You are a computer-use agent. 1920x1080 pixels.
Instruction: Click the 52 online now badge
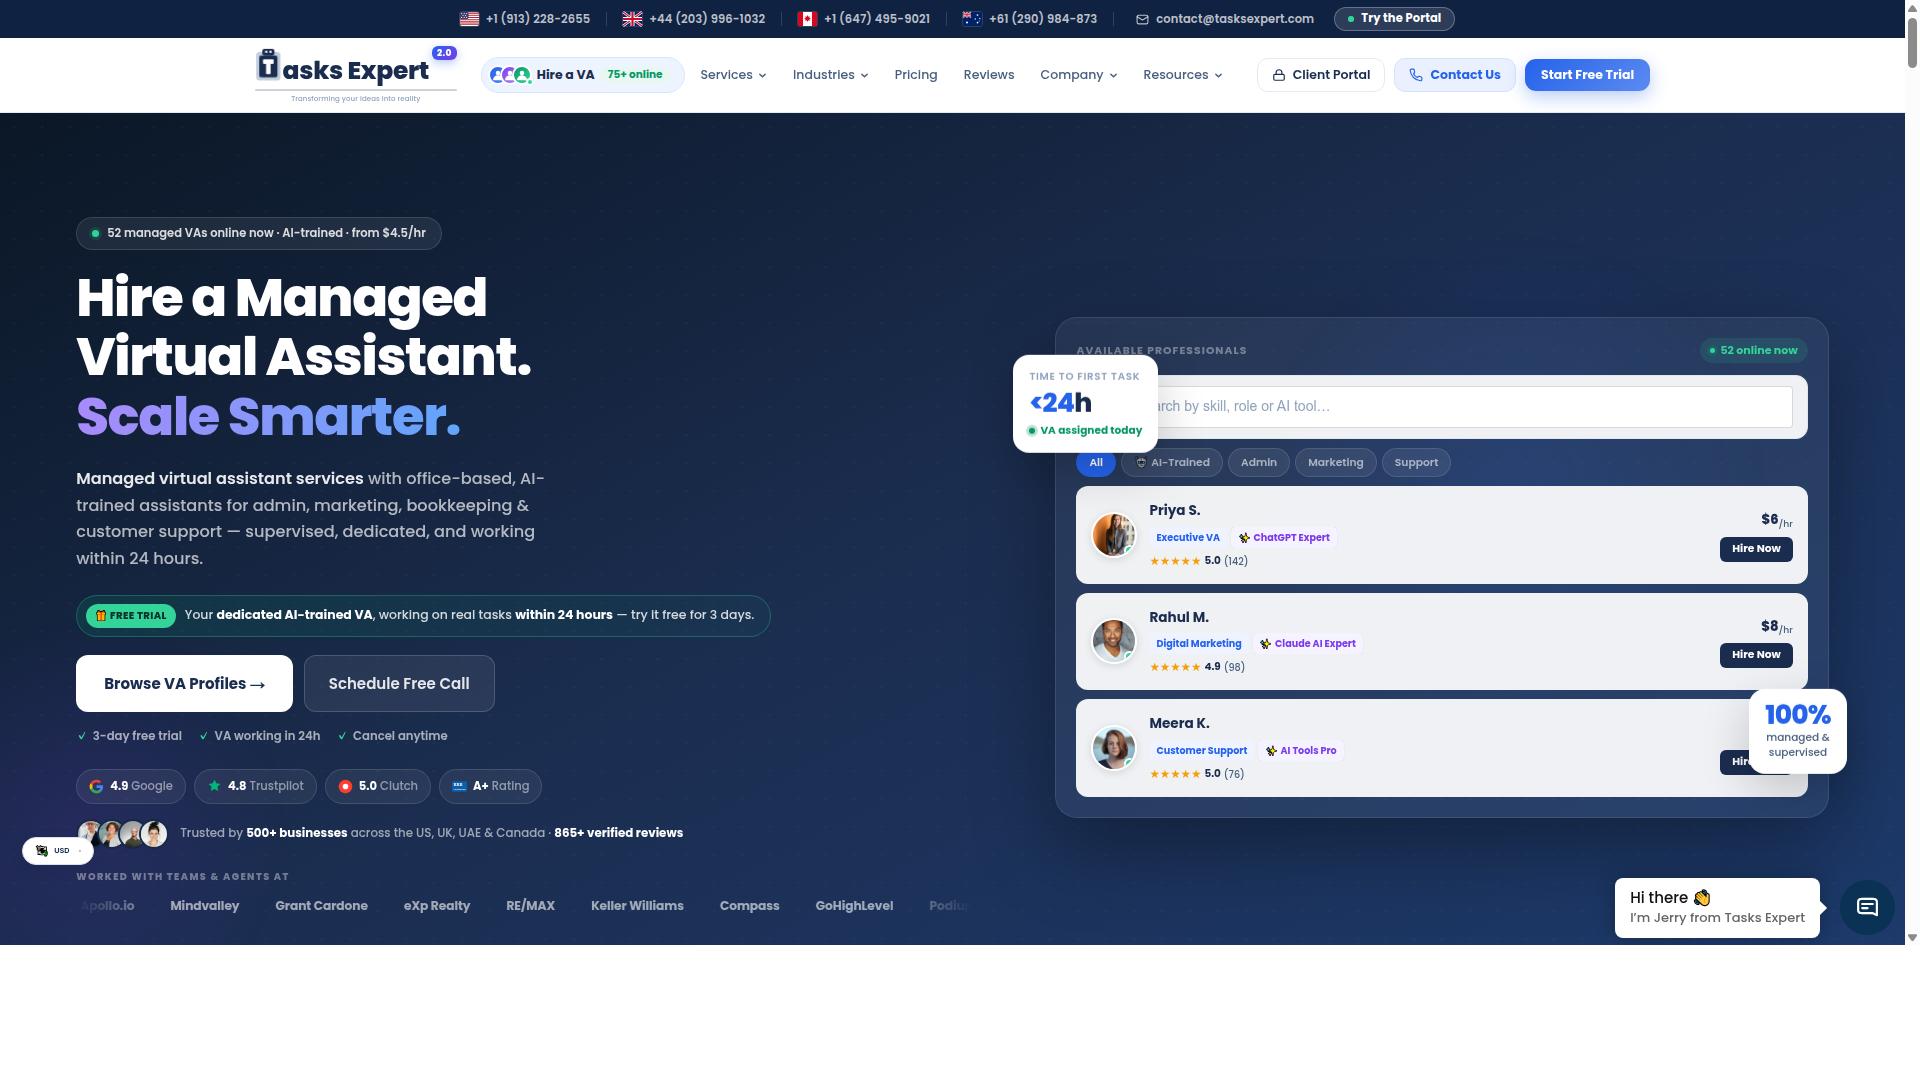pos(1754,351)
